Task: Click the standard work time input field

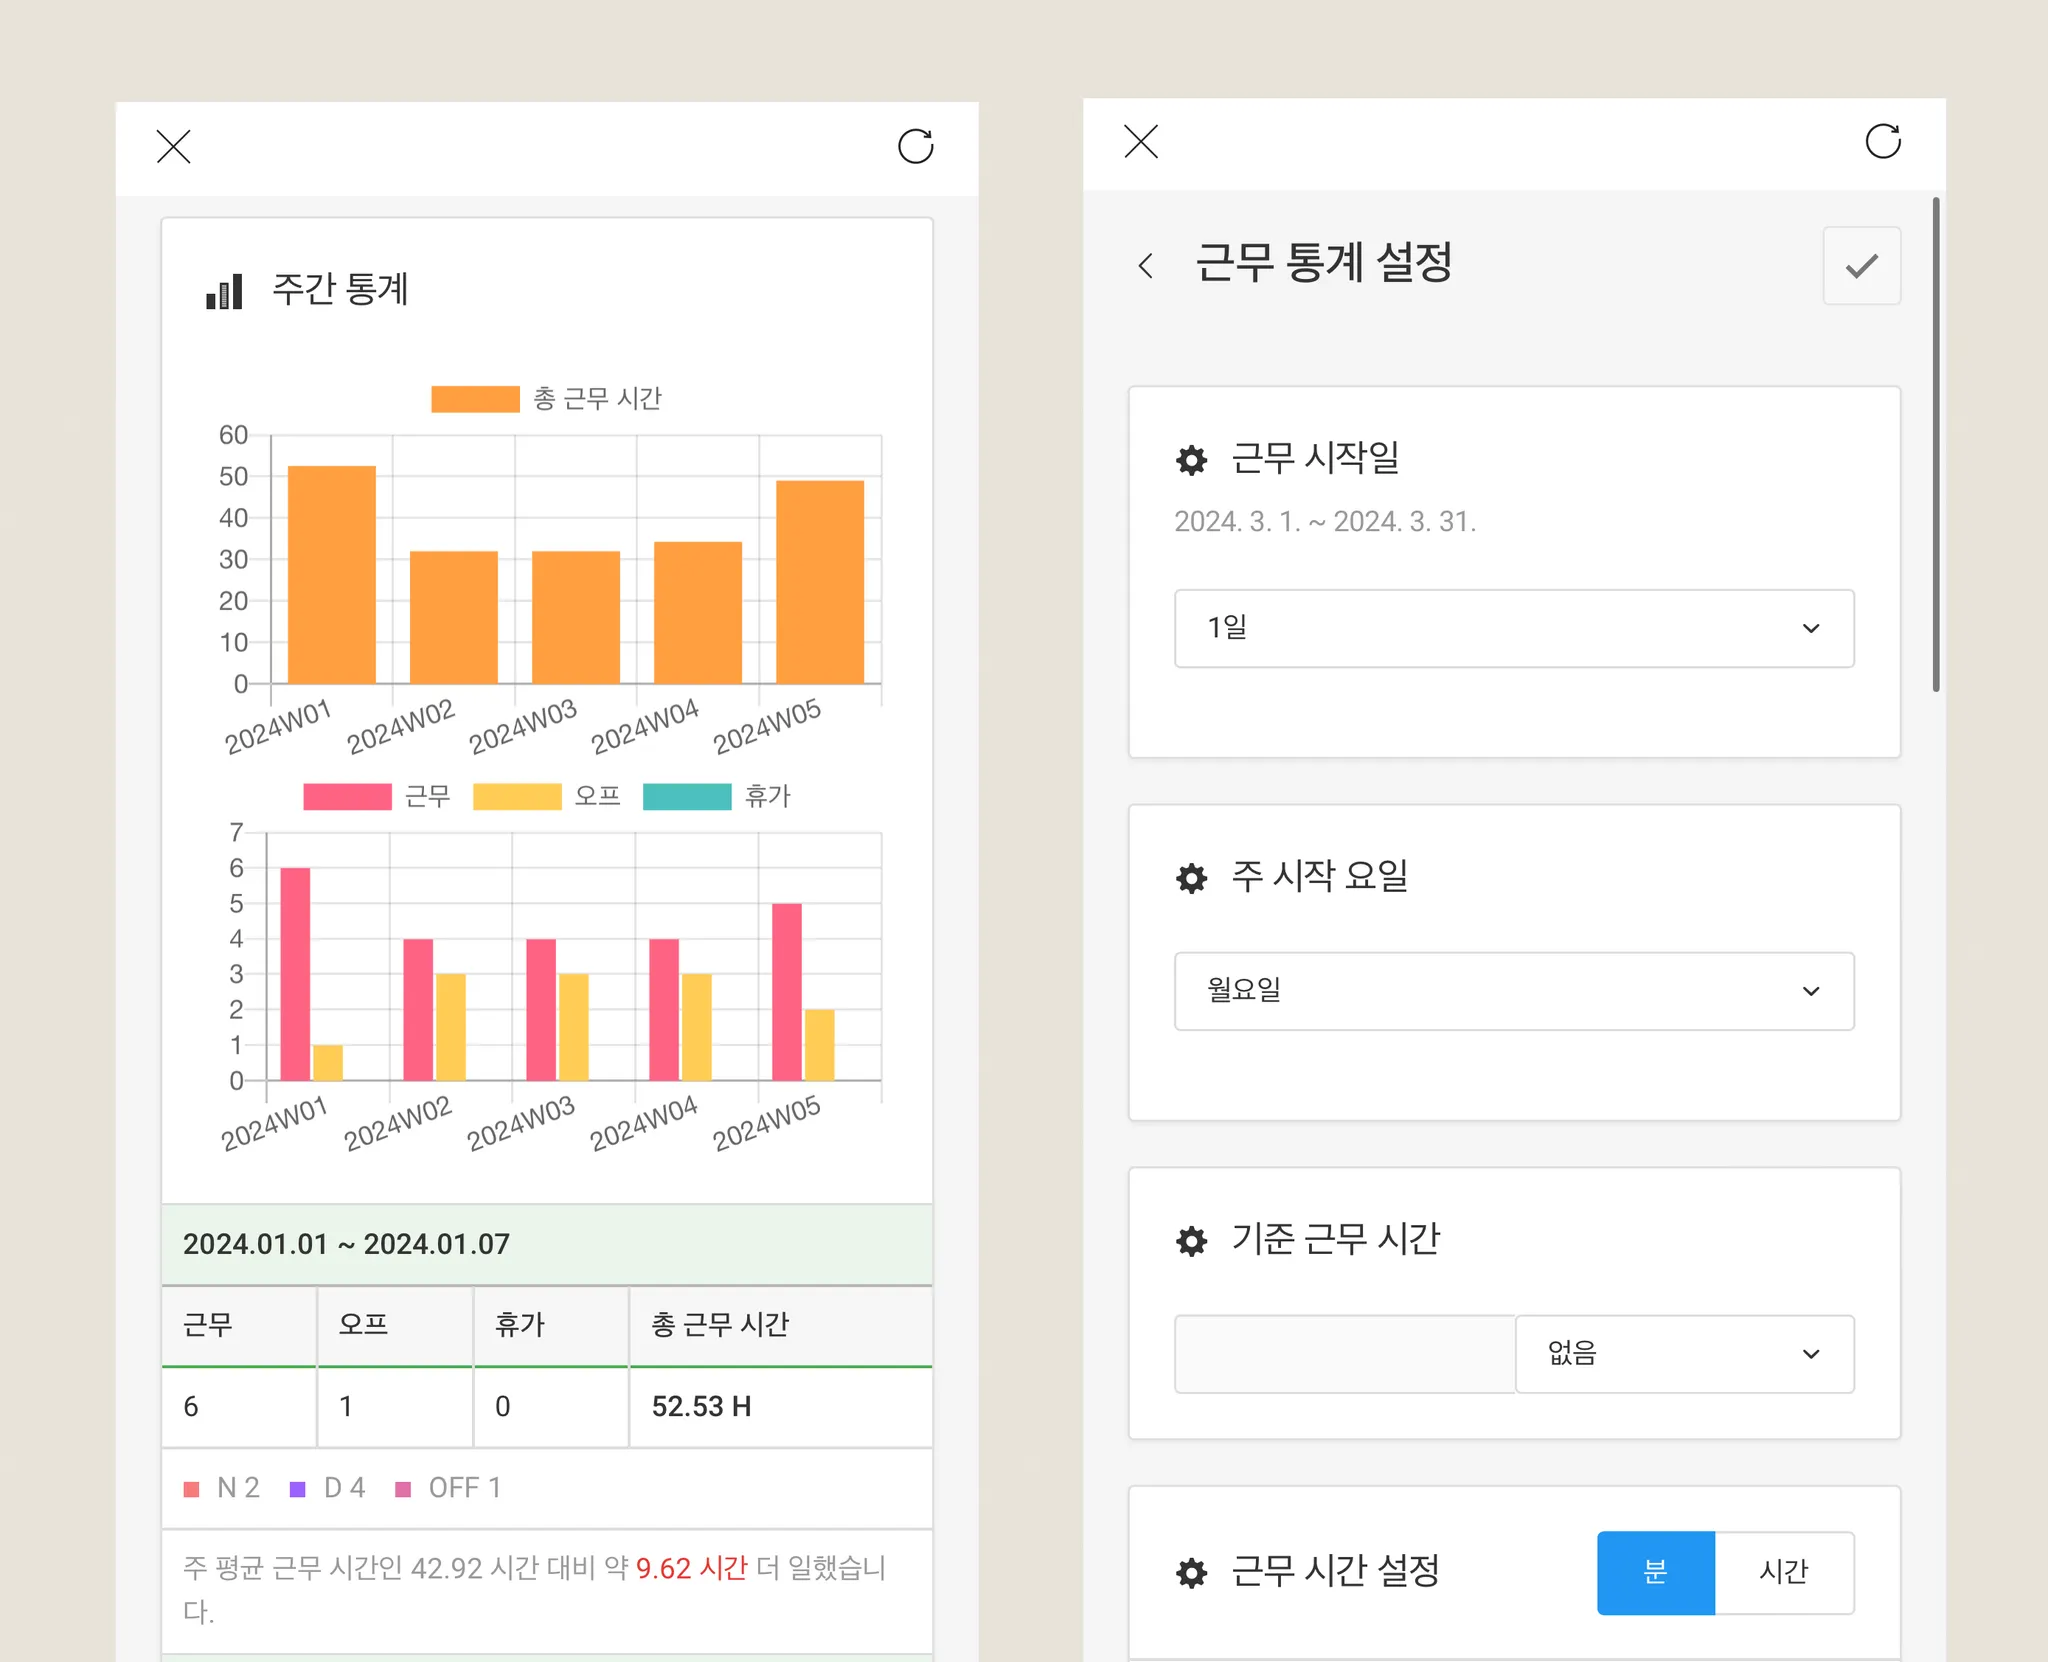Action: click(1344, 1354)
